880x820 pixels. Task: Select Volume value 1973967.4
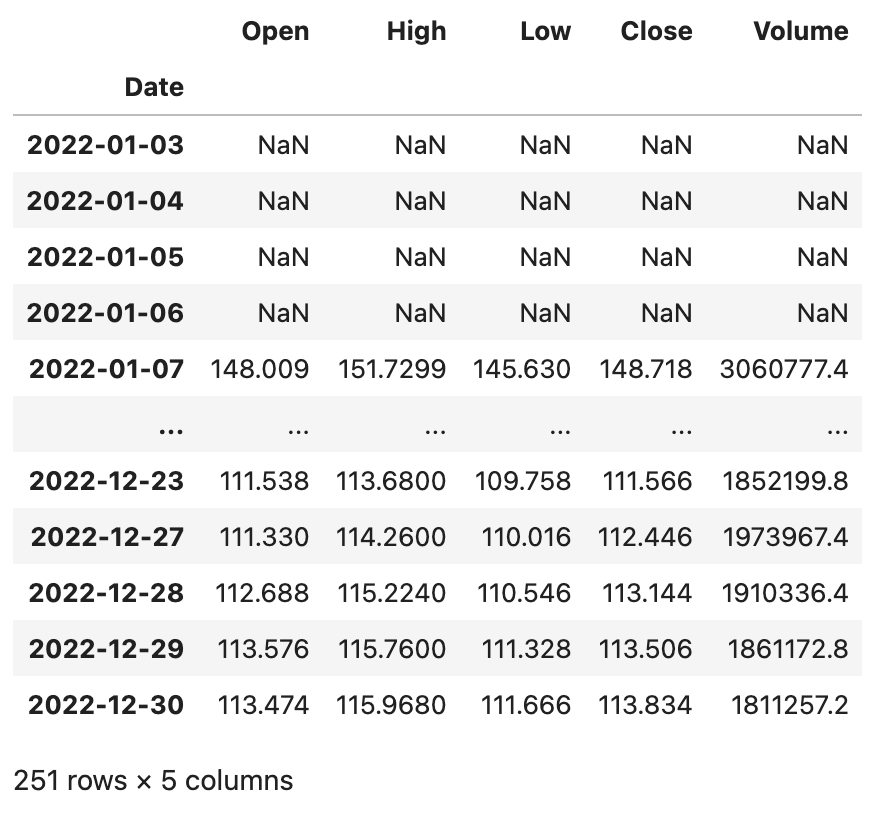784,537
